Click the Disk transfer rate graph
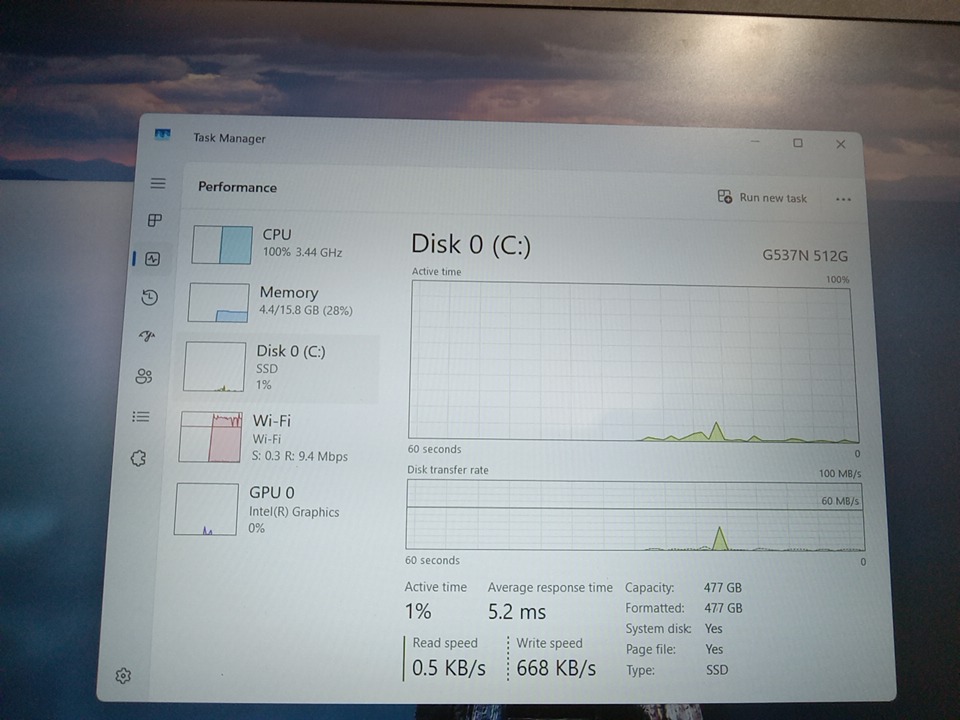The image size is (960, 720). click(x=634, y=516)
